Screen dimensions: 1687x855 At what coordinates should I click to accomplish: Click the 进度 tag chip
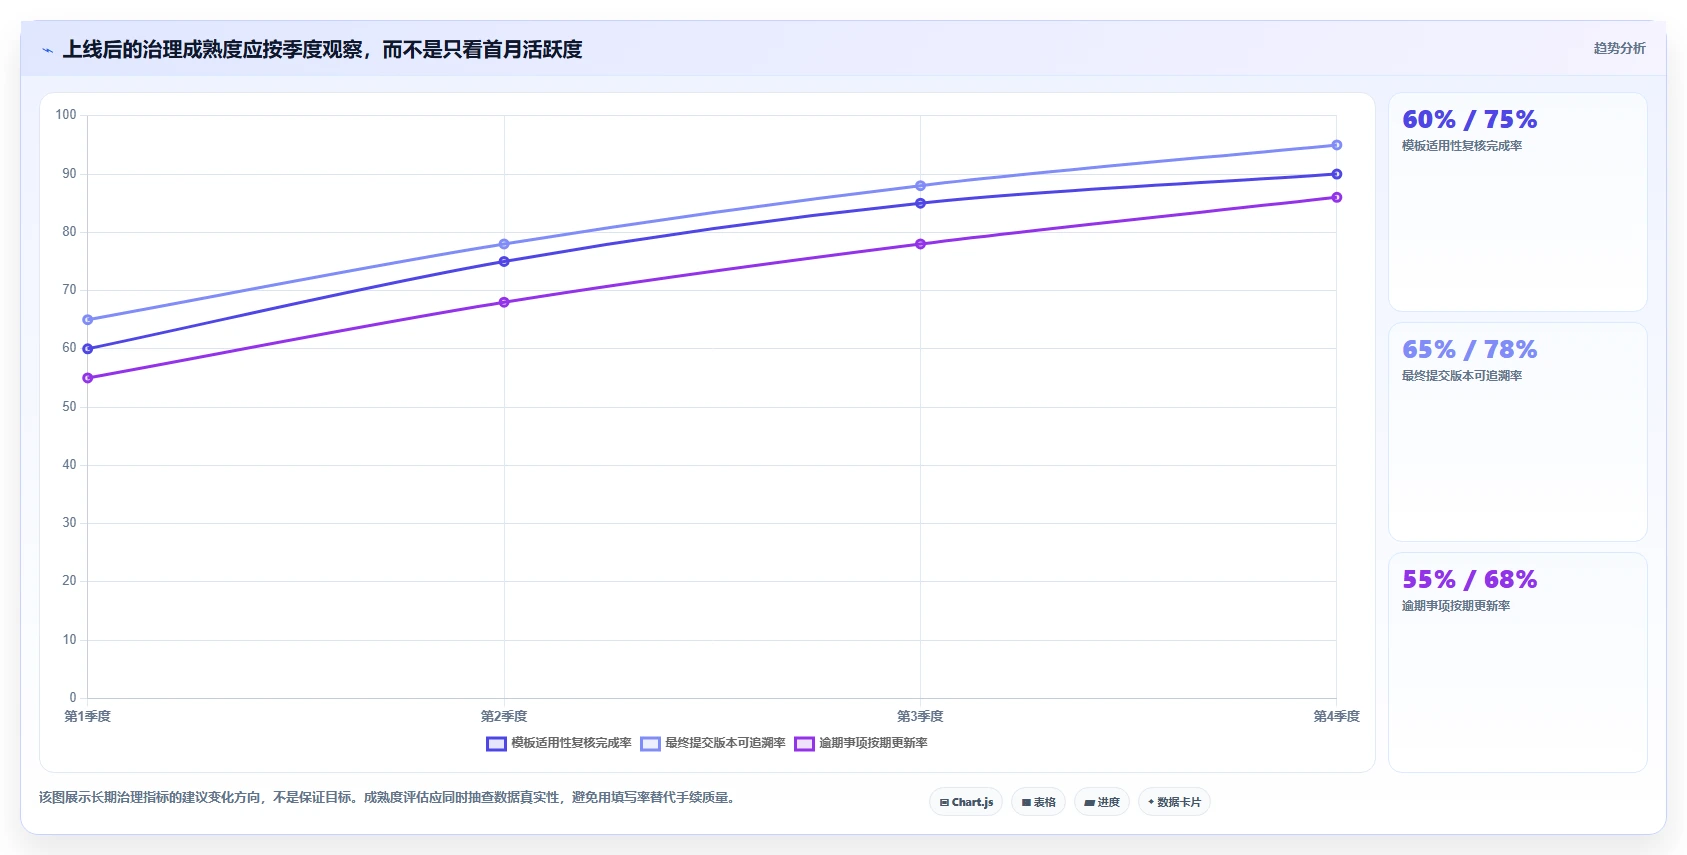point(1102,802)
